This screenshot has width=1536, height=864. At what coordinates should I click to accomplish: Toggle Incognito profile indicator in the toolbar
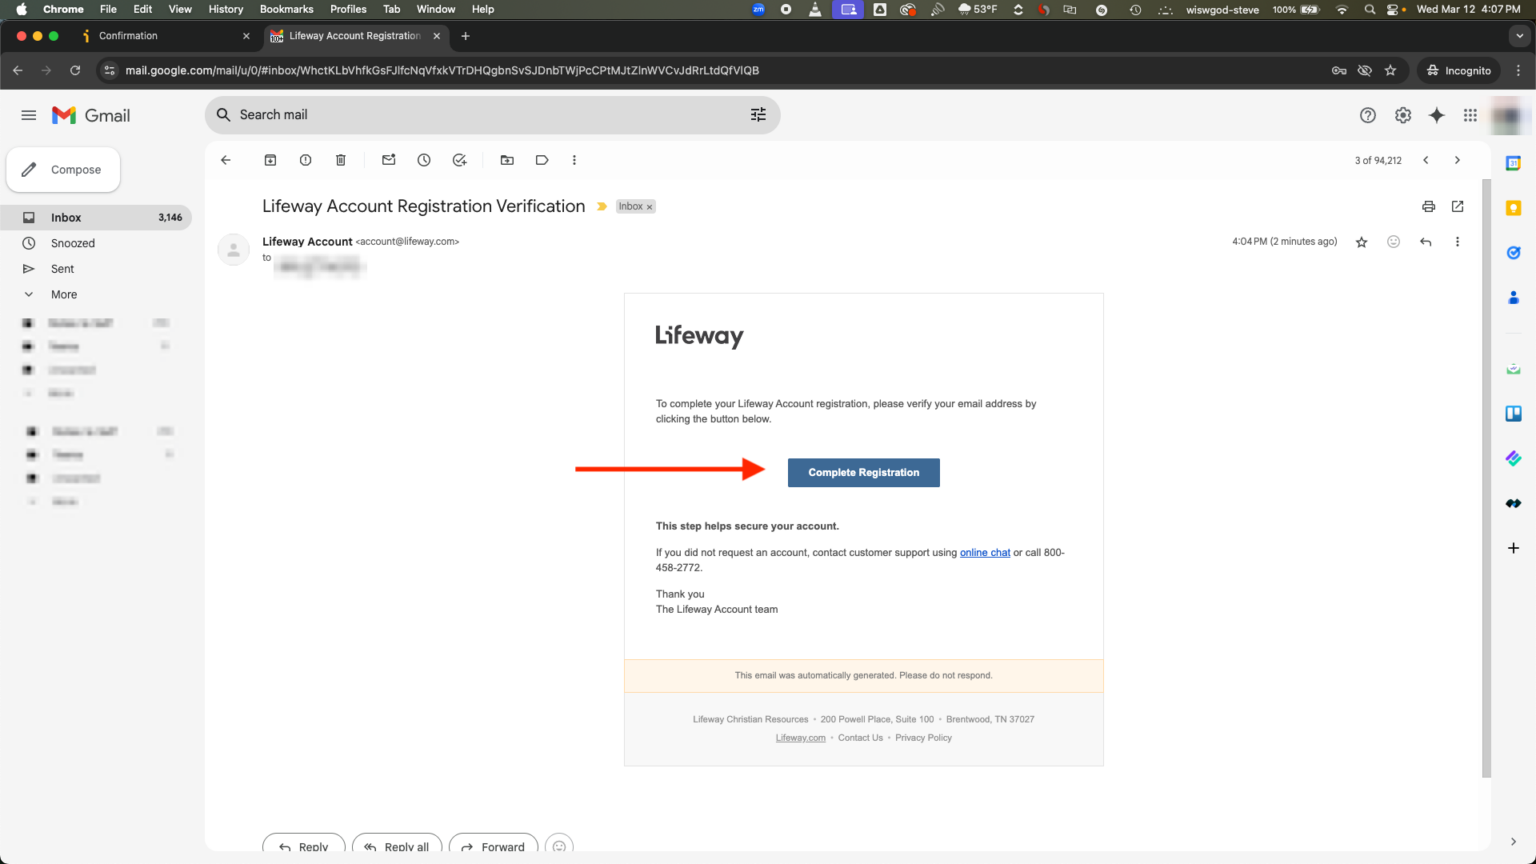coord(1458,70)
